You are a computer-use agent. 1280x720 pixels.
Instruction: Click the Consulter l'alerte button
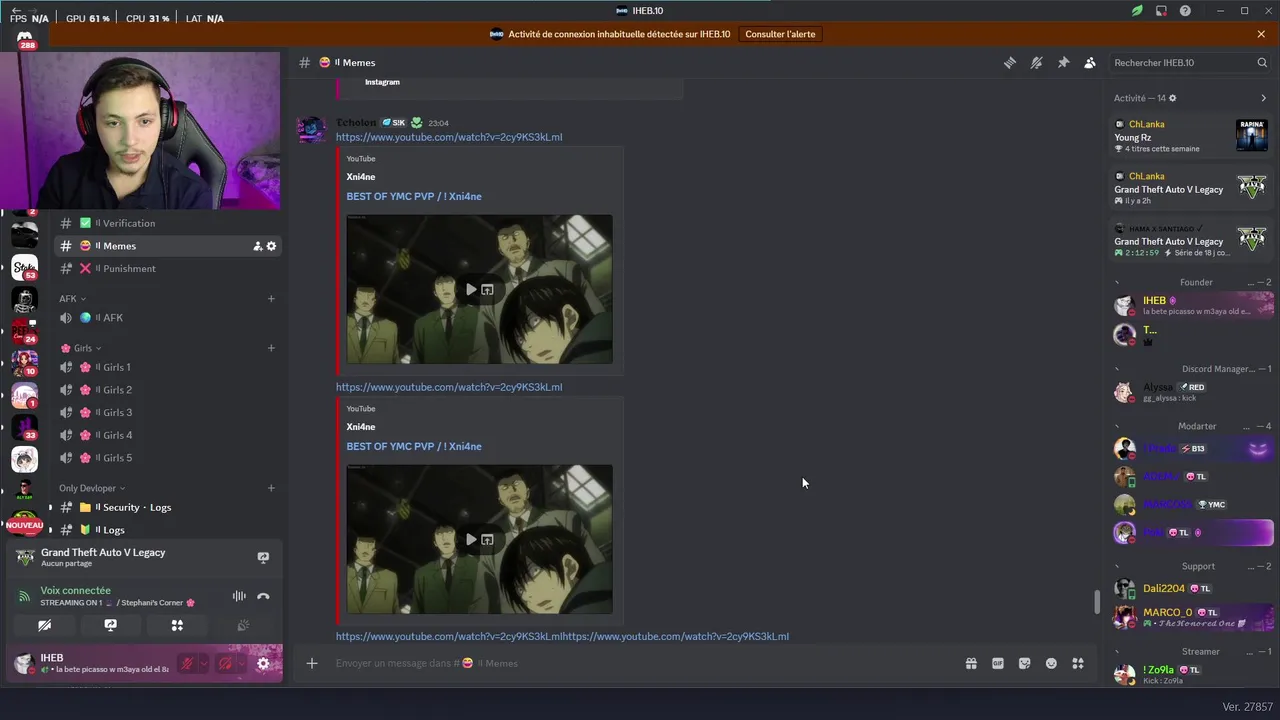click(780, 34)
